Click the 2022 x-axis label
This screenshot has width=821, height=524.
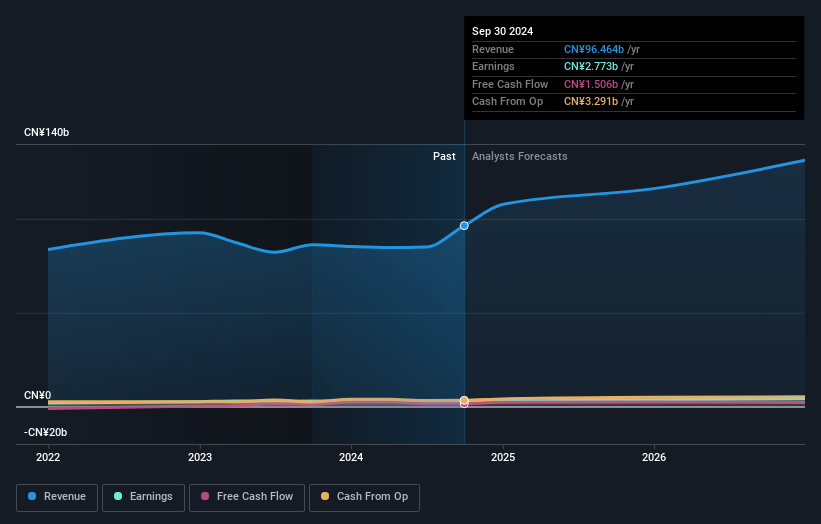[x=48, y=457]
